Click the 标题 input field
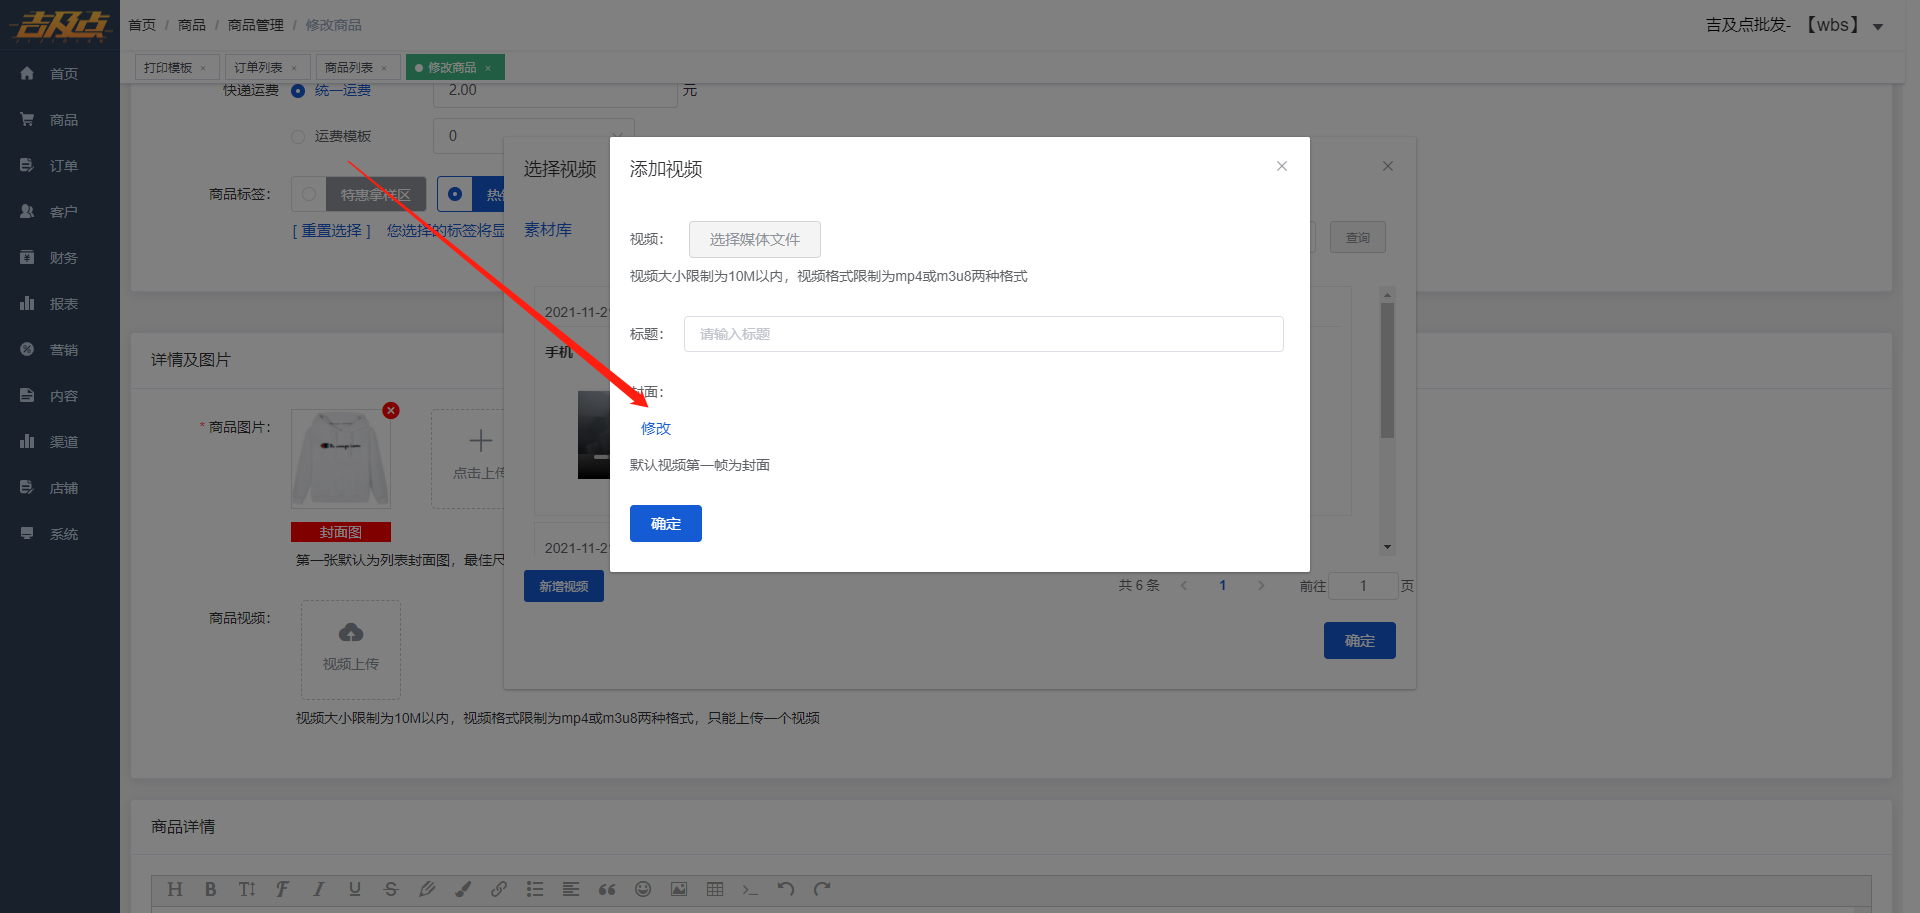Screen dimensions: 1920x913 (x=984, y=334)
